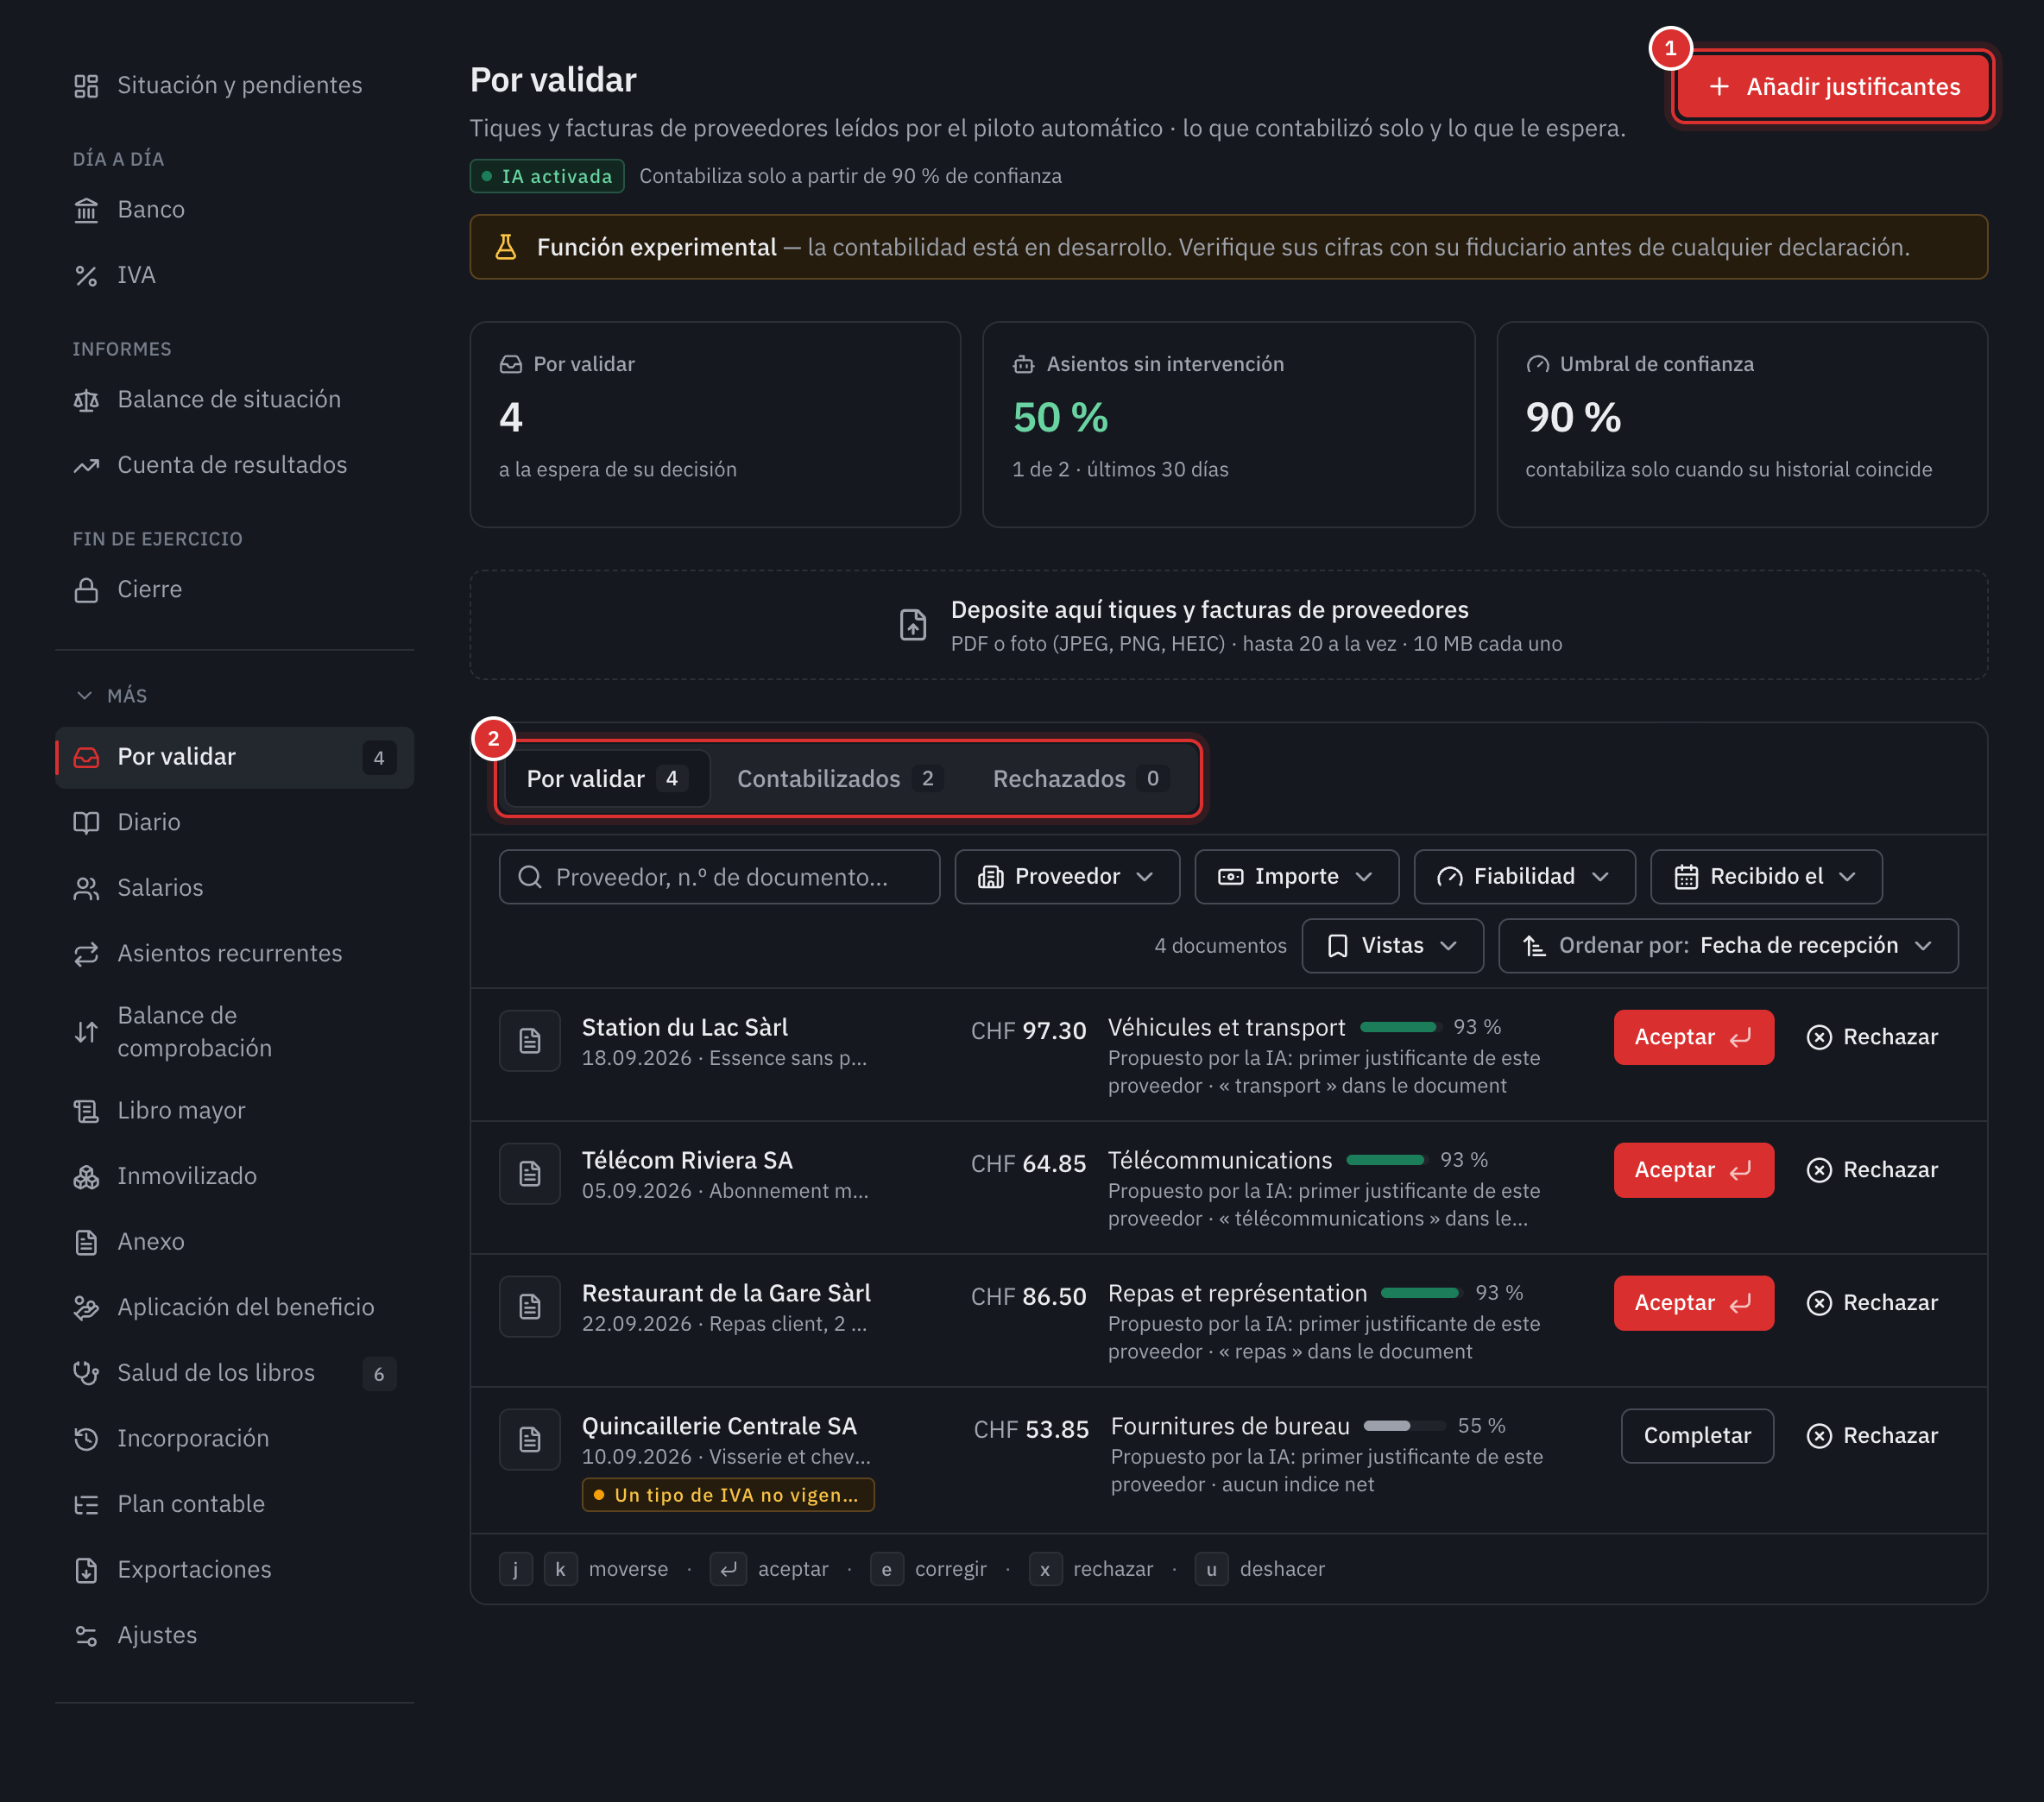Open the Fiabilidad filter dropdown

[1524, 877]
